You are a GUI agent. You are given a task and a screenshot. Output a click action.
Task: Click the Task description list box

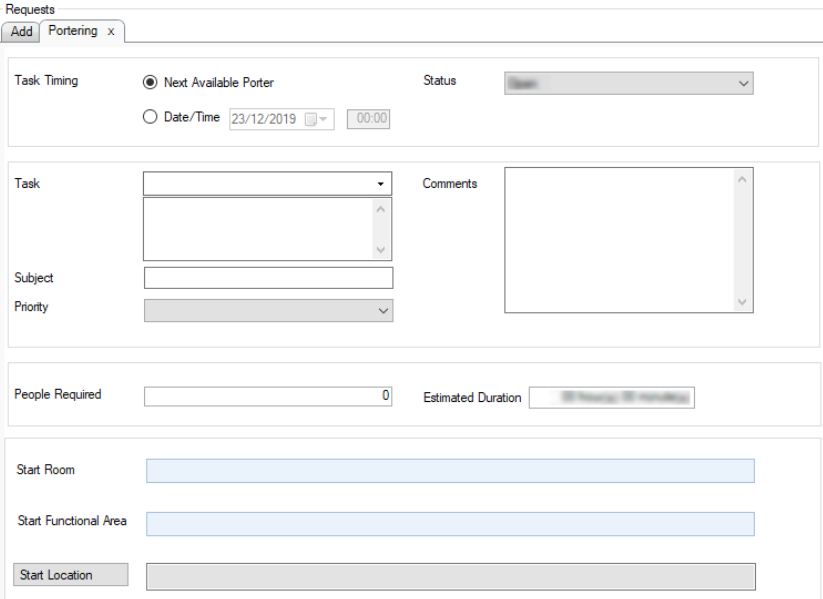pyautogui.click(x=258, y=229)
